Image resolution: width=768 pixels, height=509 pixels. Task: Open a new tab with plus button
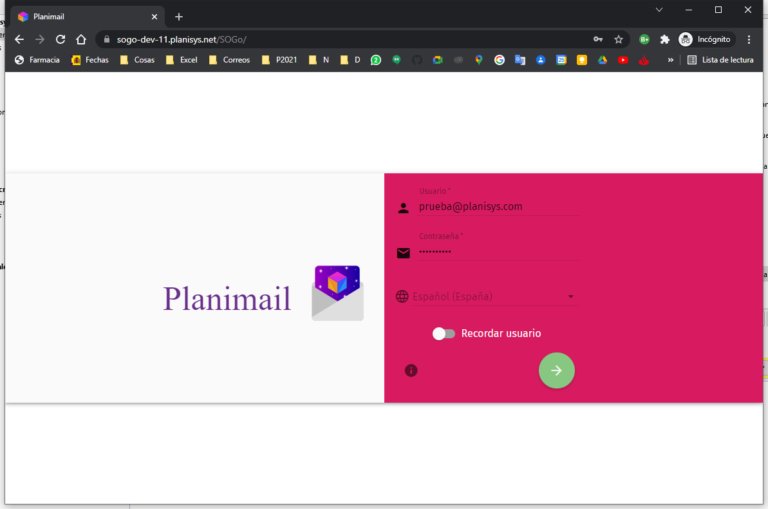click(x=179, y=16)
